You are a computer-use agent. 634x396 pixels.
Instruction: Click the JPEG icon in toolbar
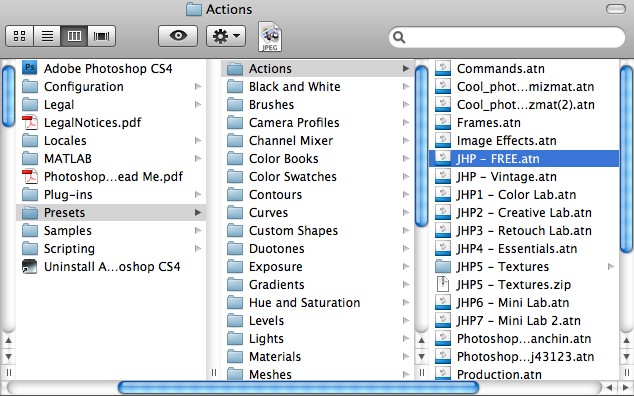270,37
